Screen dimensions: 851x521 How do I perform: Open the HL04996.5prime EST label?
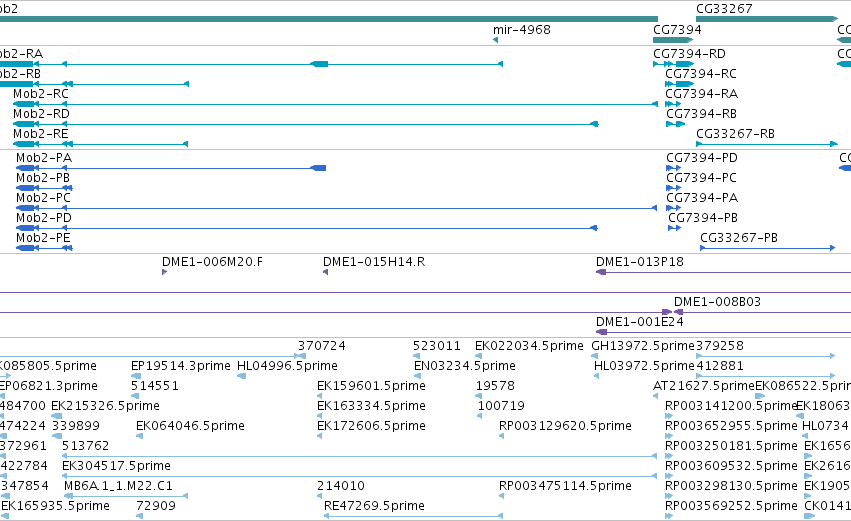coord(287,366)
